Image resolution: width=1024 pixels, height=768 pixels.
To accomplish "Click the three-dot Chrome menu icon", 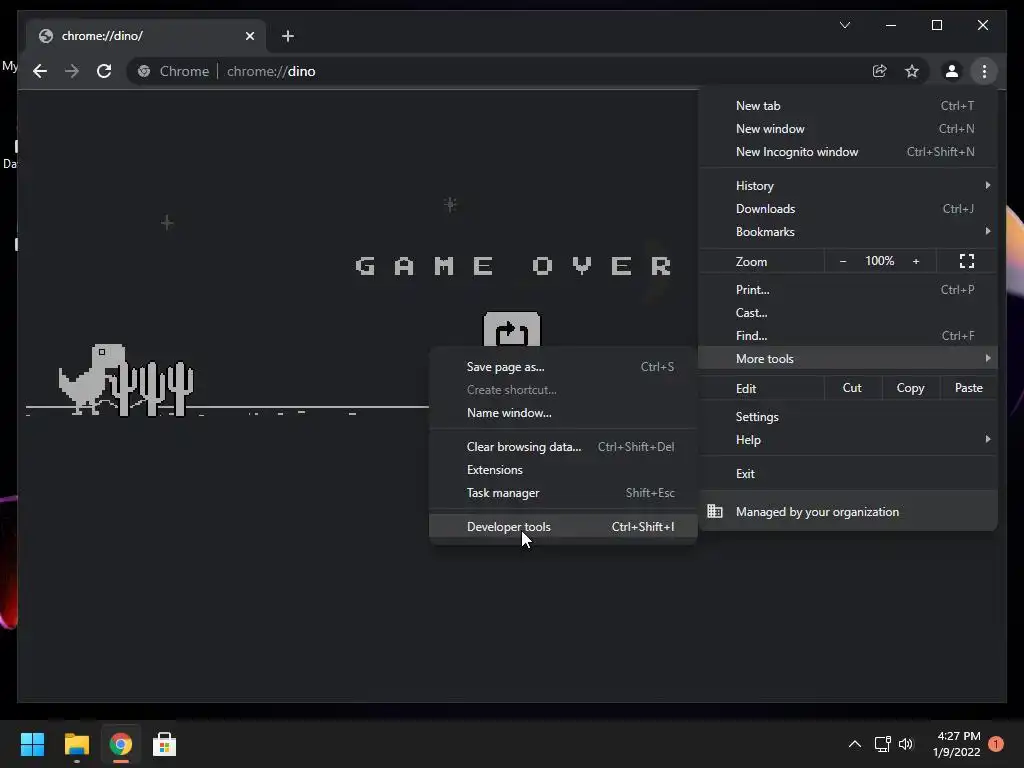I will [x=984, y=71].
